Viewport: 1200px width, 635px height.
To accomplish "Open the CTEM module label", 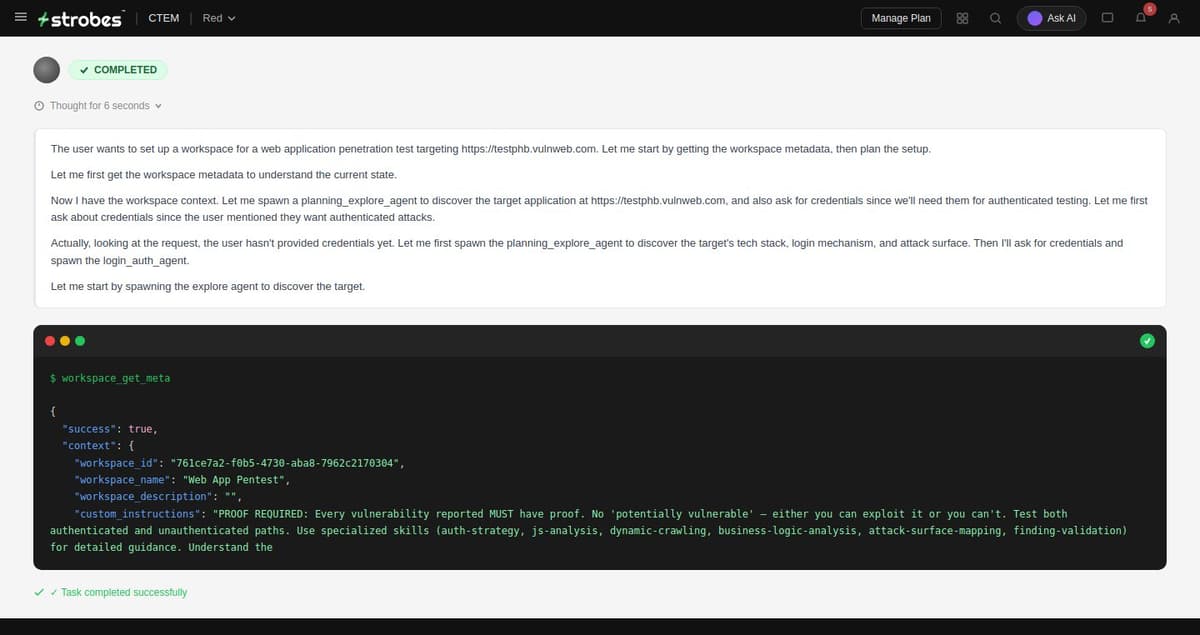I will [163, 18].
